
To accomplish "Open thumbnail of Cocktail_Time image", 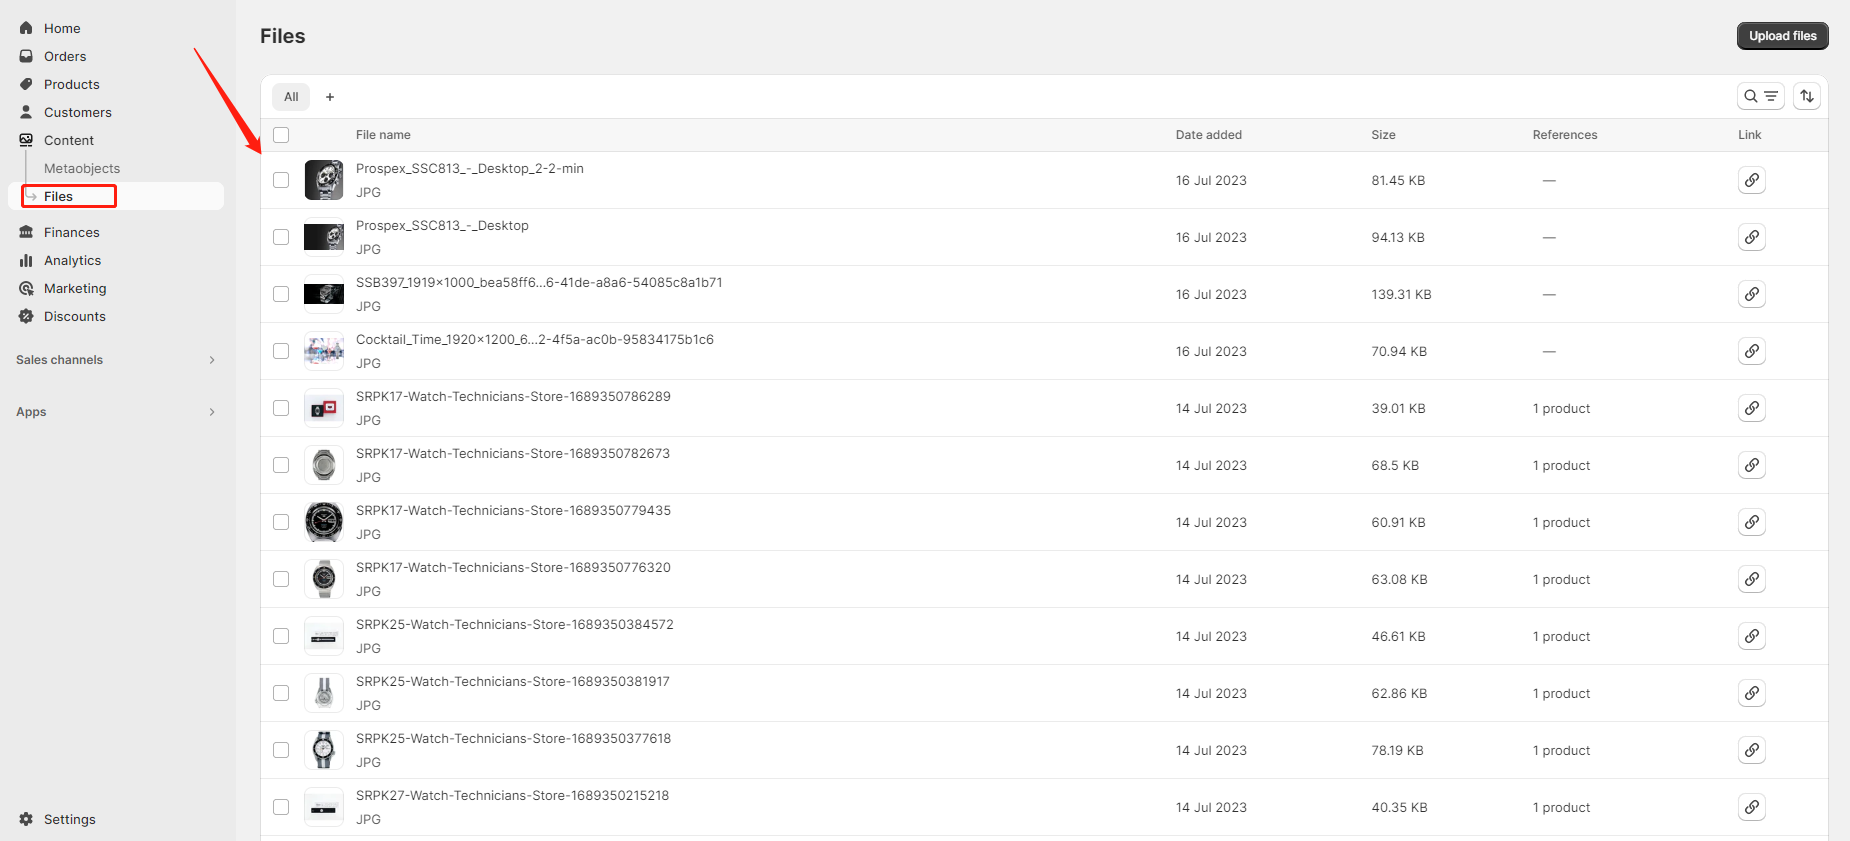I will coord(324,351).
